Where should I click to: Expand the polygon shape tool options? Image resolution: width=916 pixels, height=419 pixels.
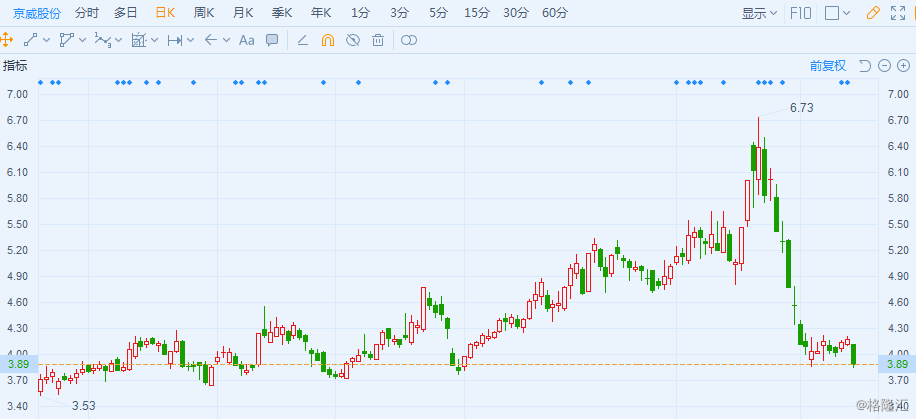[x=82, y=40]
